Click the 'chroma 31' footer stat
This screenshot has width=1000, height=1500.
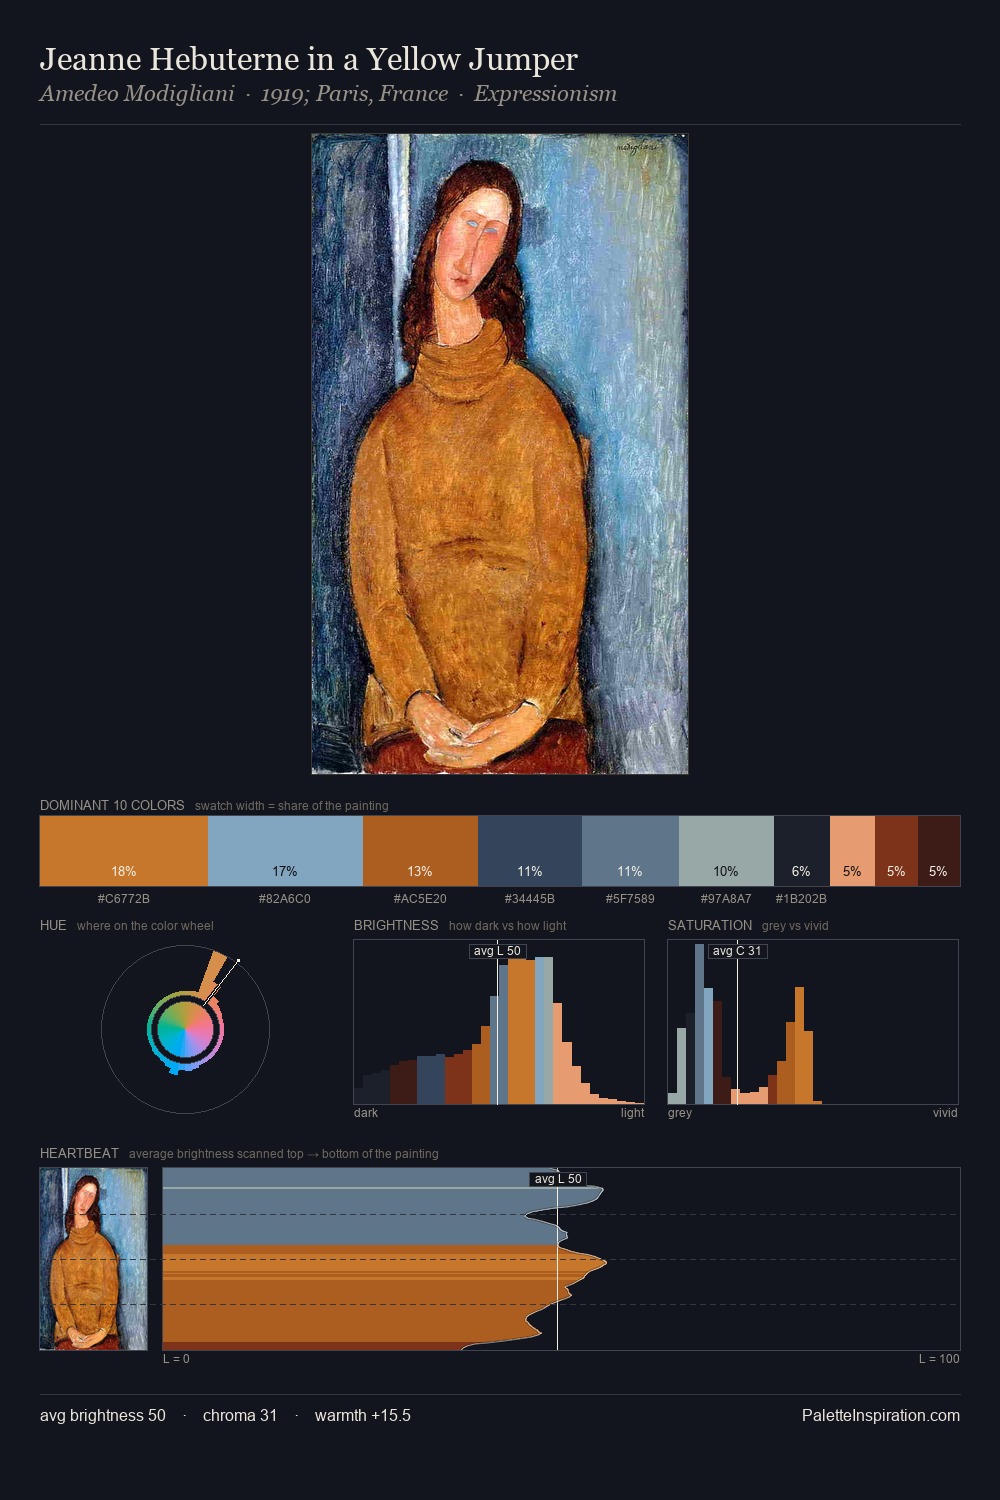point(240,1415)
